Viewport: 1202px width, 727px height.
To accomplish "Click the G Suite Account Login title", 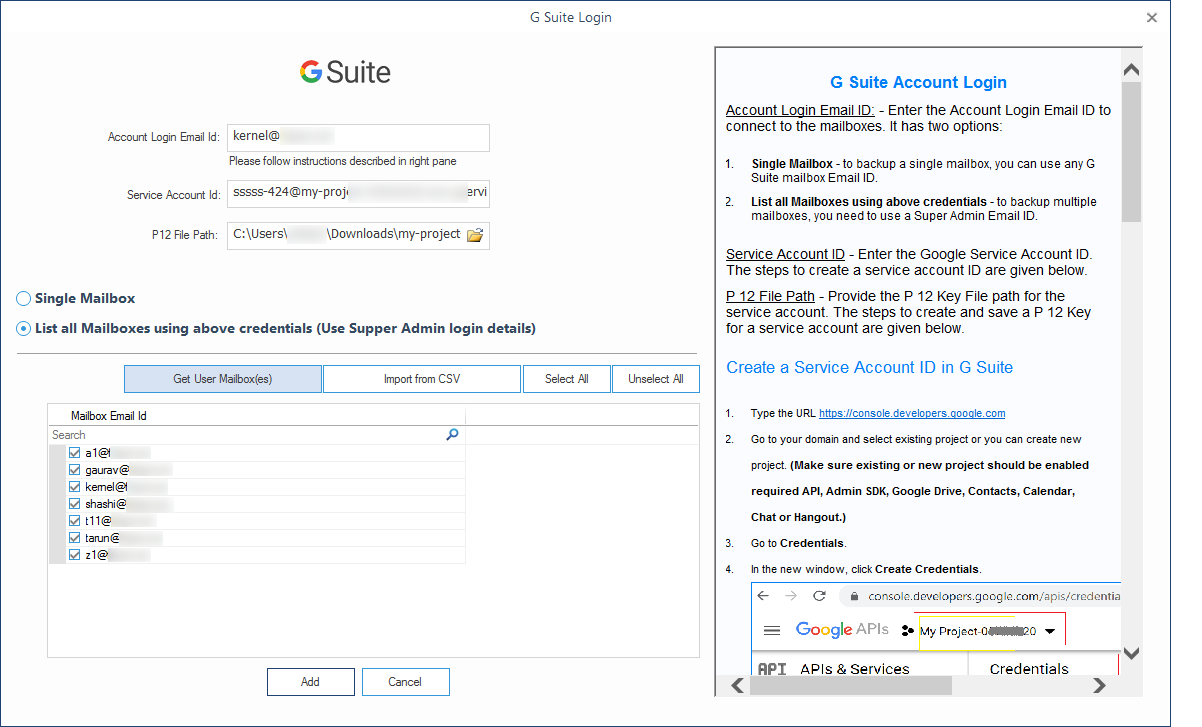I will (918, 83).
